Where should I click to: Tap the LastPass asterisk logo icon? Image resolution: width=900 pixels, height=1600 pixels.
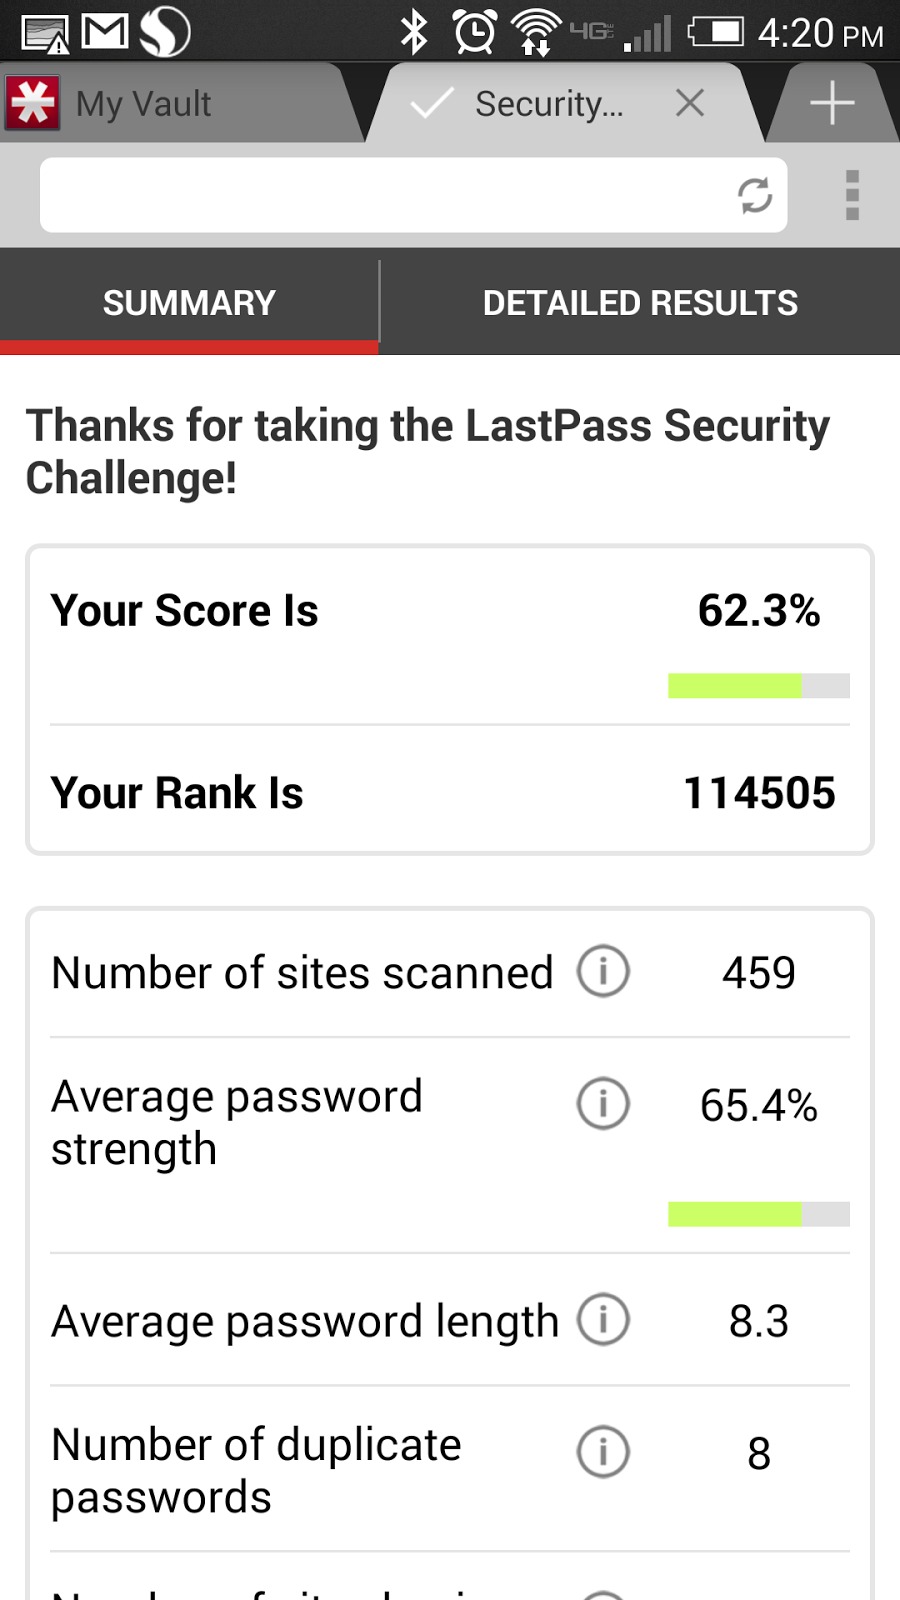(33, 103)
